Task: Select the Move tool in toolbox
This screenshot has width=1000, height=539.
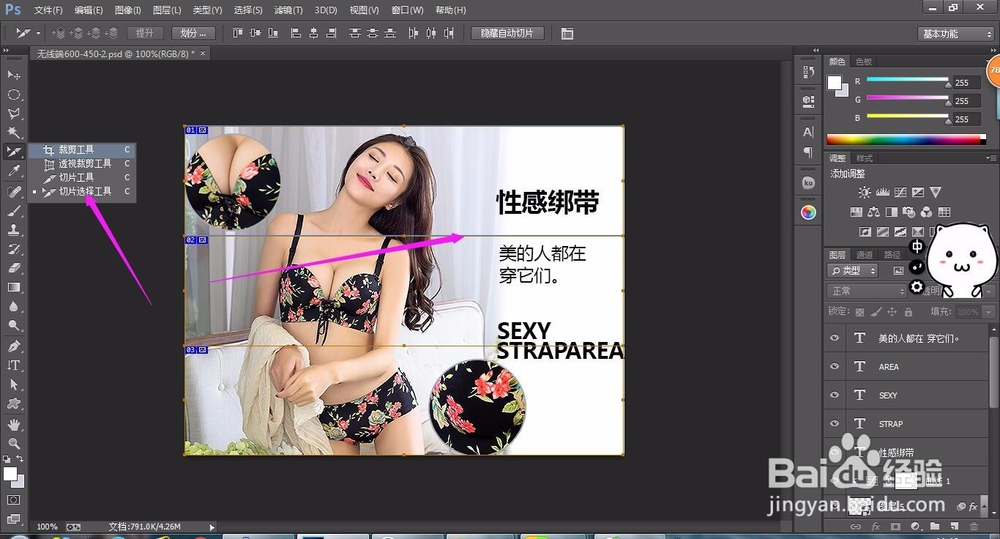Action: point(13,75)
